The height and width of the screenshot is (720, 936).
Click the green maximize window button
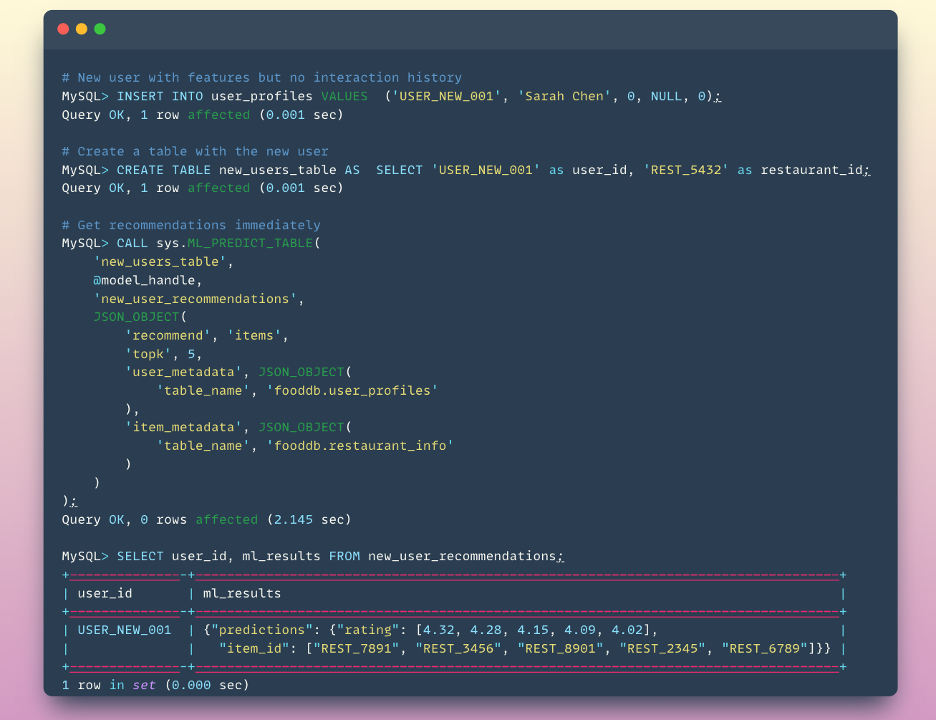[100, 29]
